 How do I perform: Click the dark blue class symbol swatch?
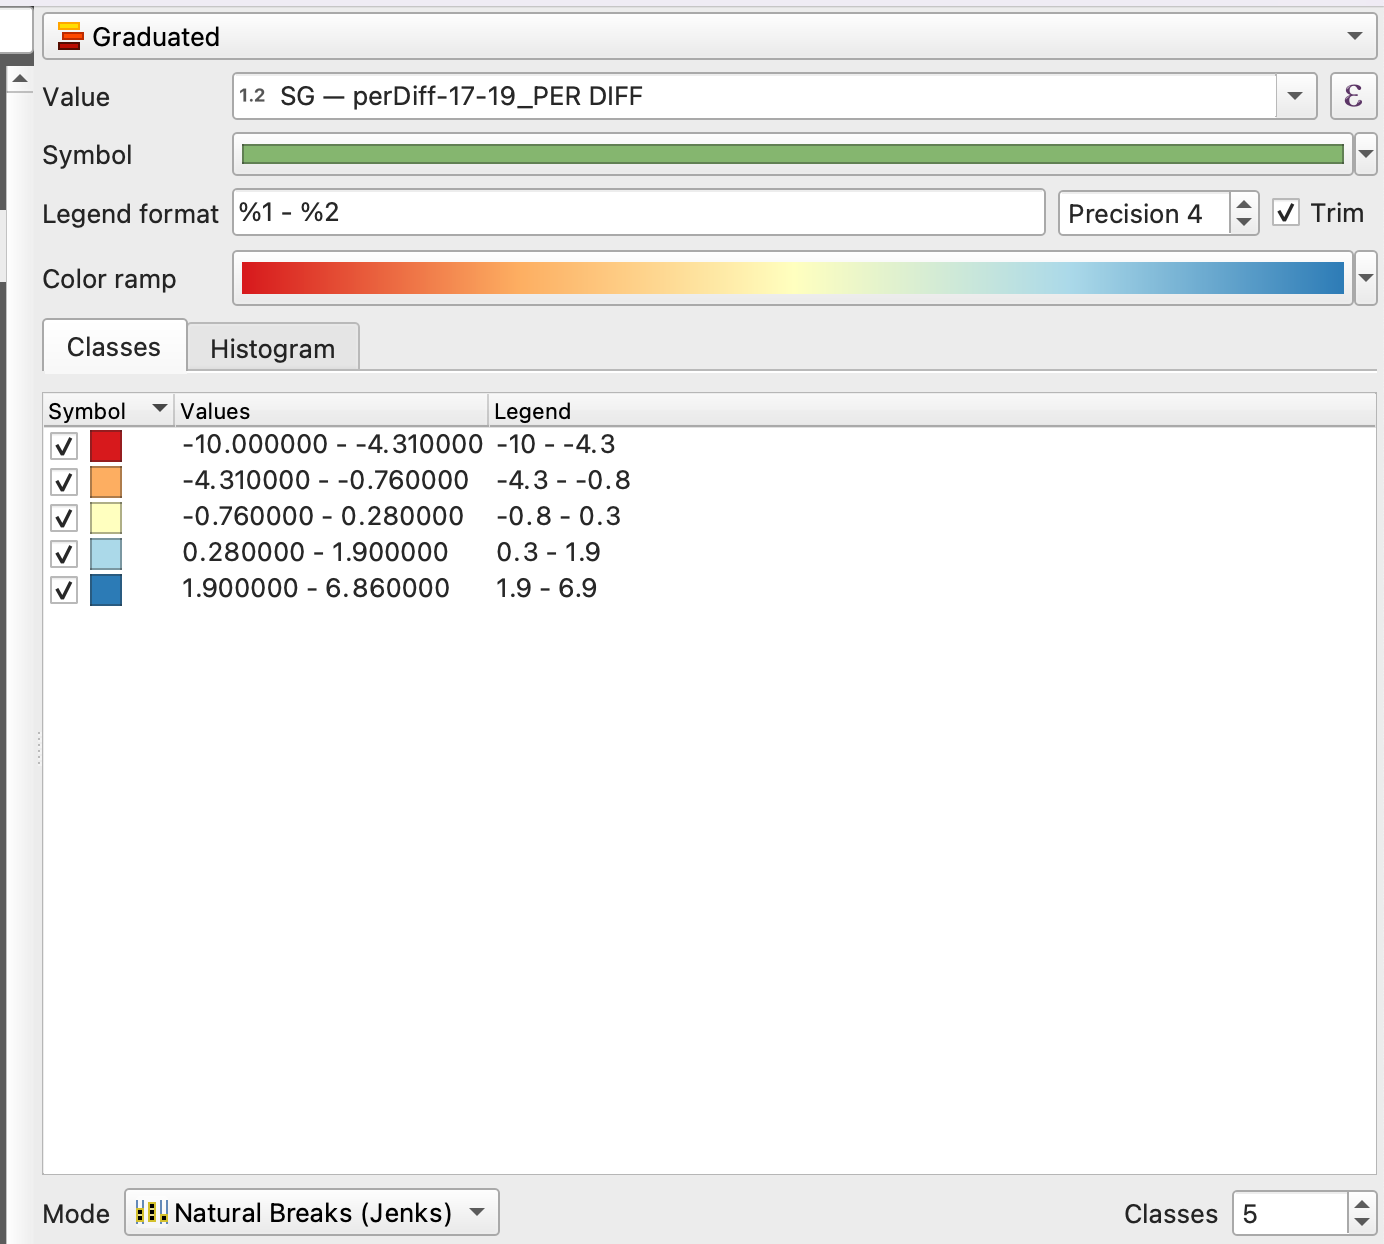106,589
